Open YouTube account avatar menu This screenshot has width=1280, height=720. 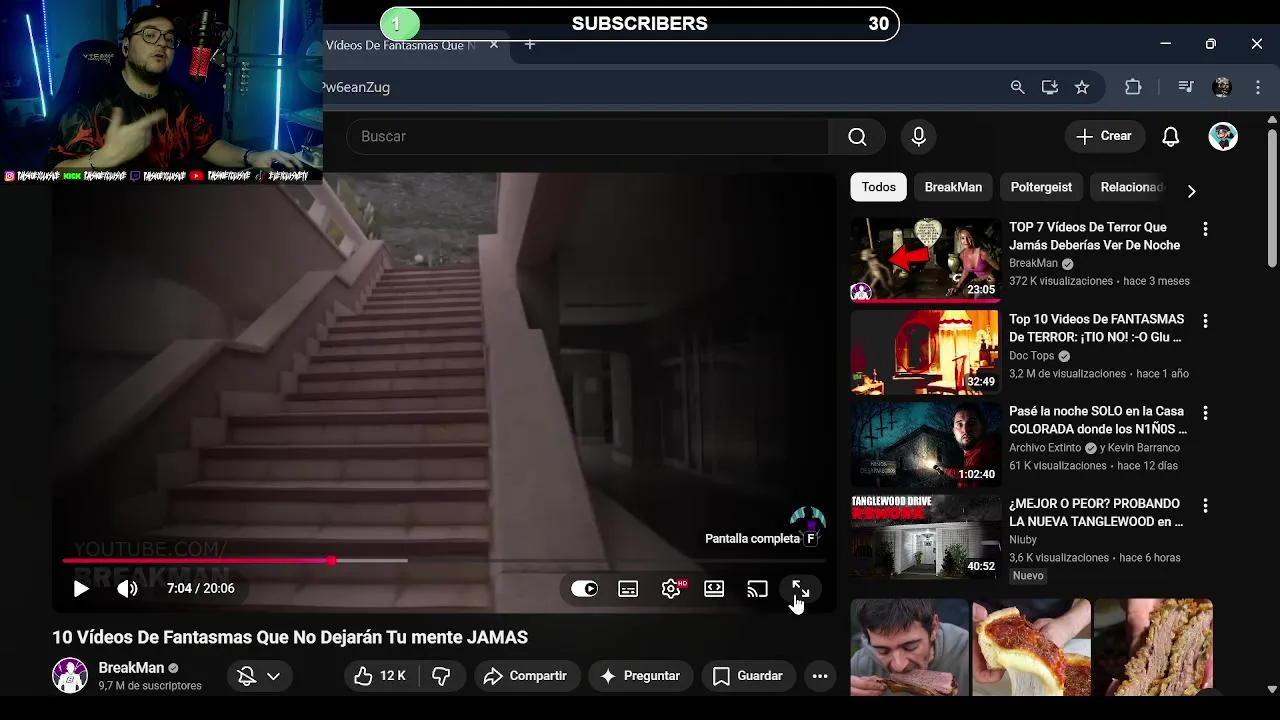1223,136
